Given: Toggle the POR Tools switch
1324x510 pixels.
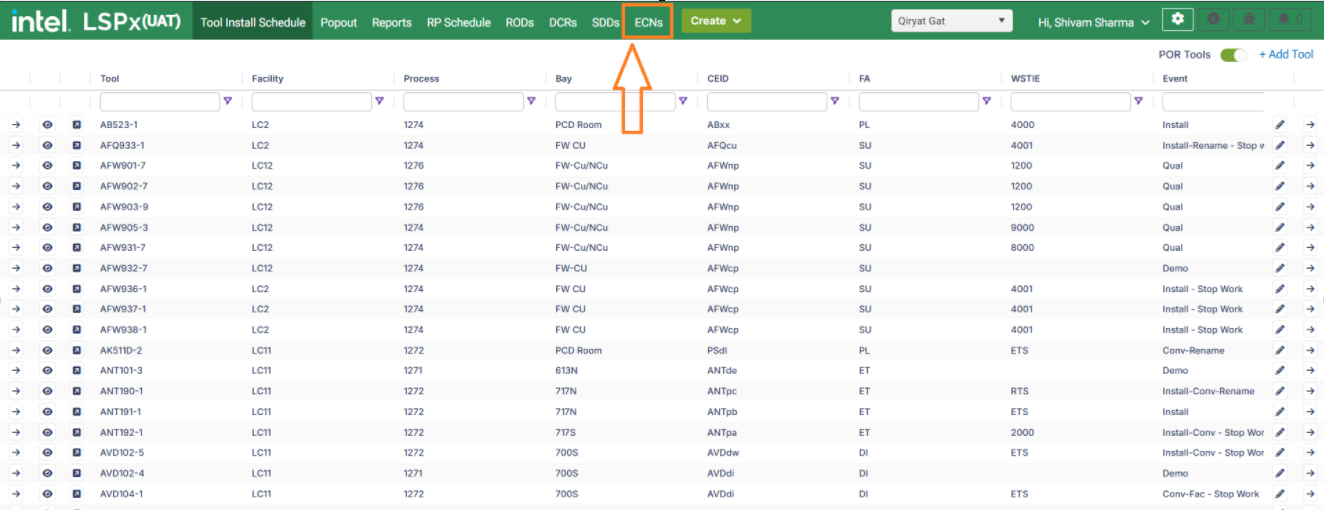Looking at the screenshot, I should [x=1233, y=55].
